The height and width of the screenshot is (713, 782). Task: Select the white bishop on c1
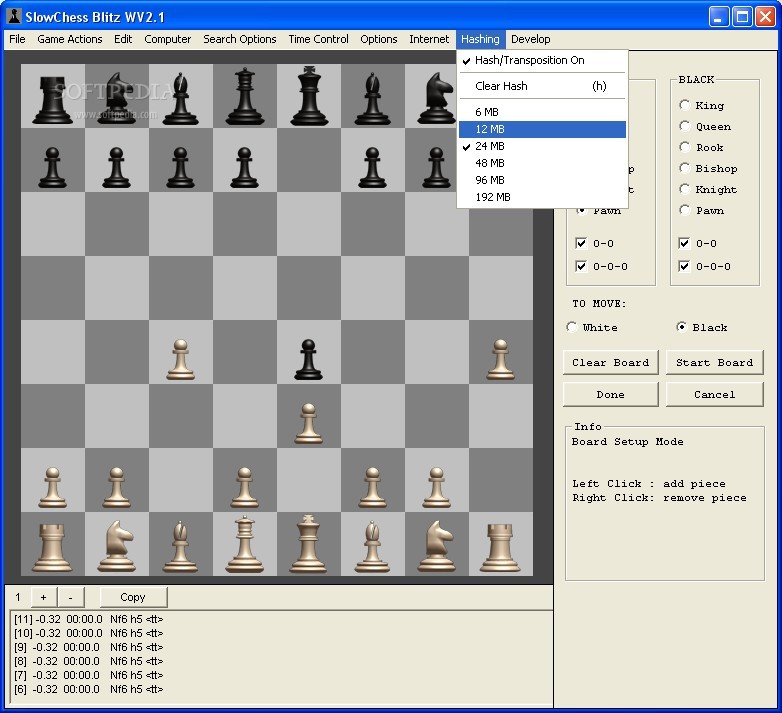pos(181,546)
